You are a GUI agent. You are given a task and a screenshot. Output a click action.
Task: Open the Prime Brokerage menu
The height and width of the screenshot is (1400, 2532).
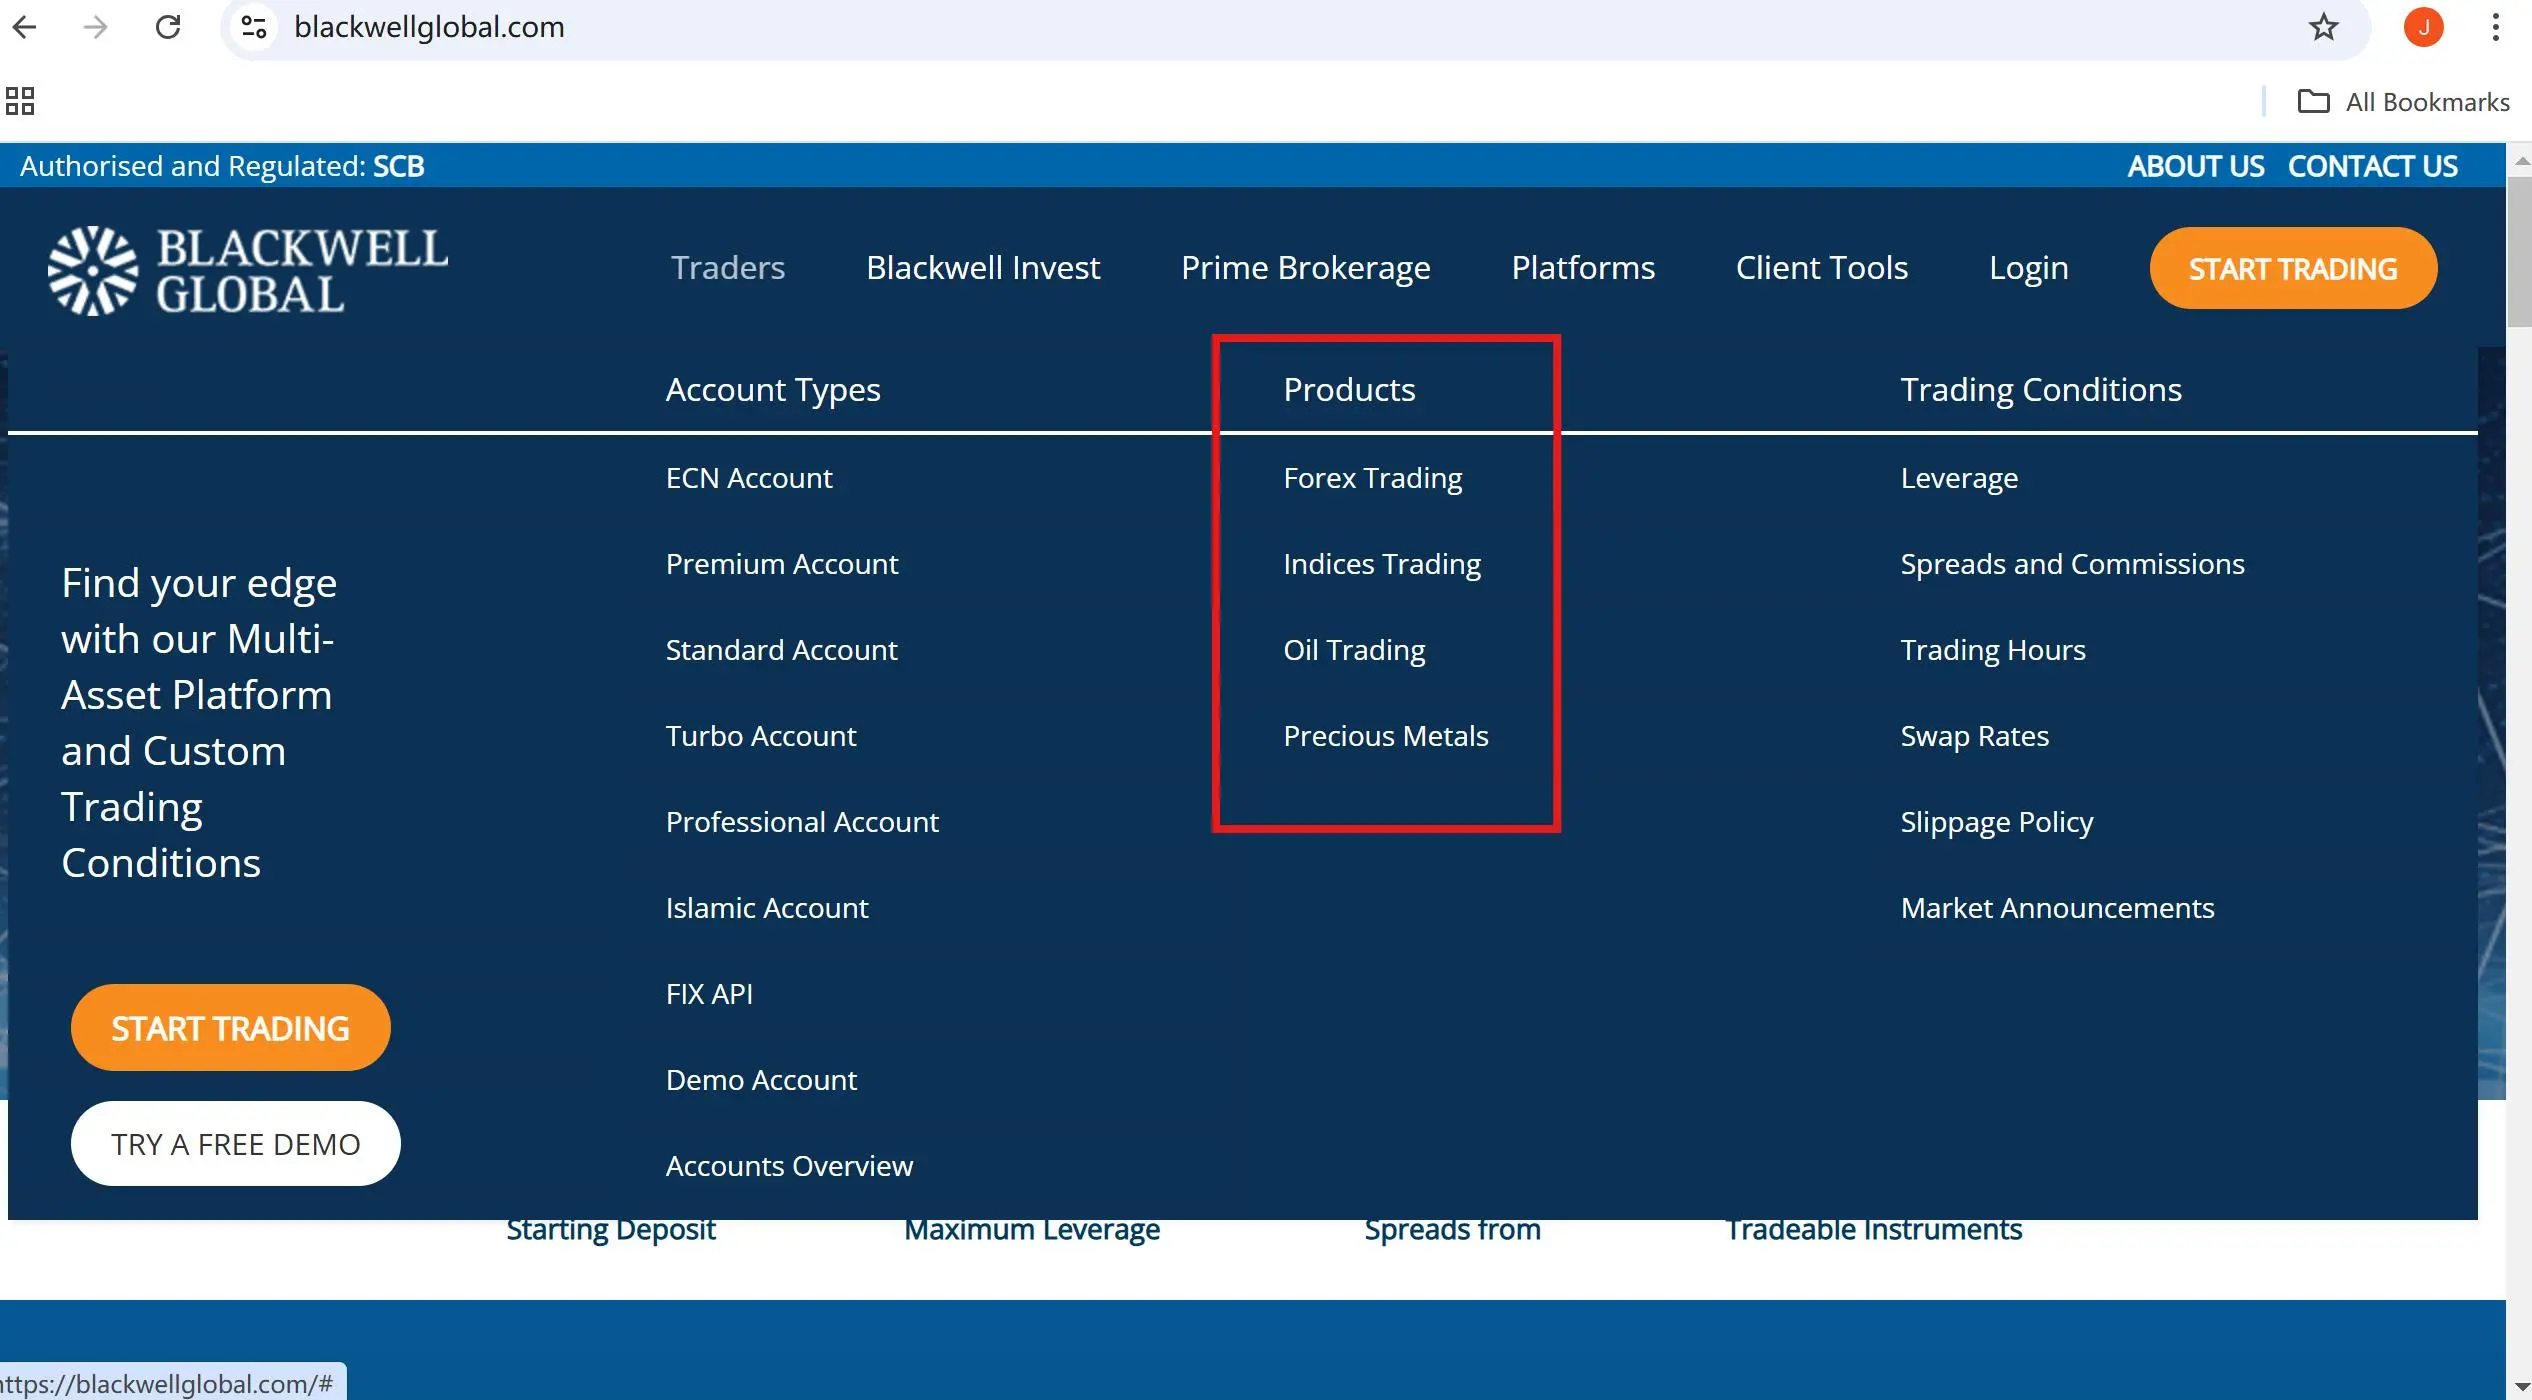tap(1305, 268)
